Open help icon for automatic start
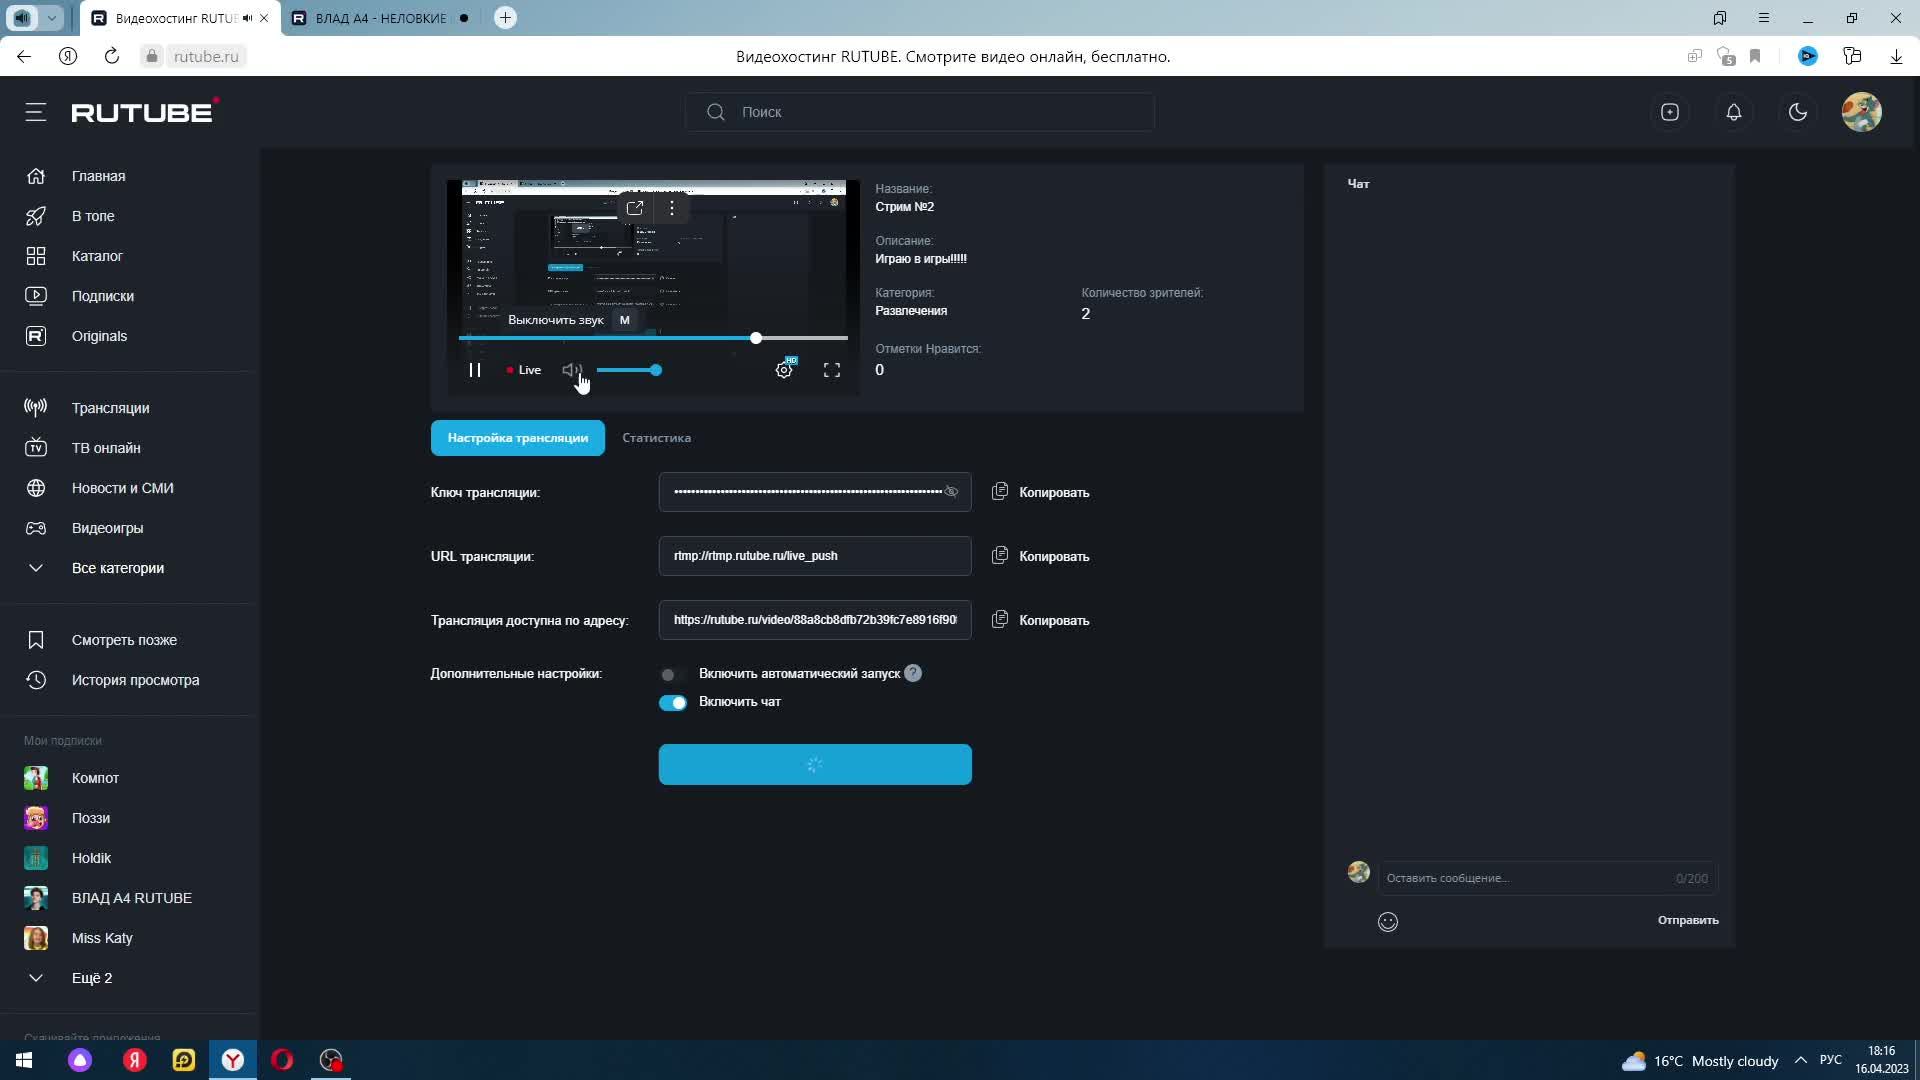 (x=913, y=674)
